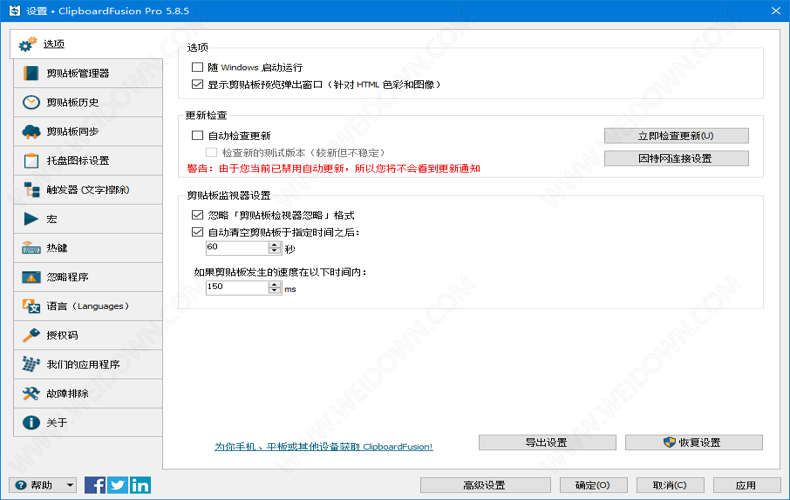Click the help question-mark icon
Image resolution: width=790 pixels, height=500 pixels.
pos(21,485)
